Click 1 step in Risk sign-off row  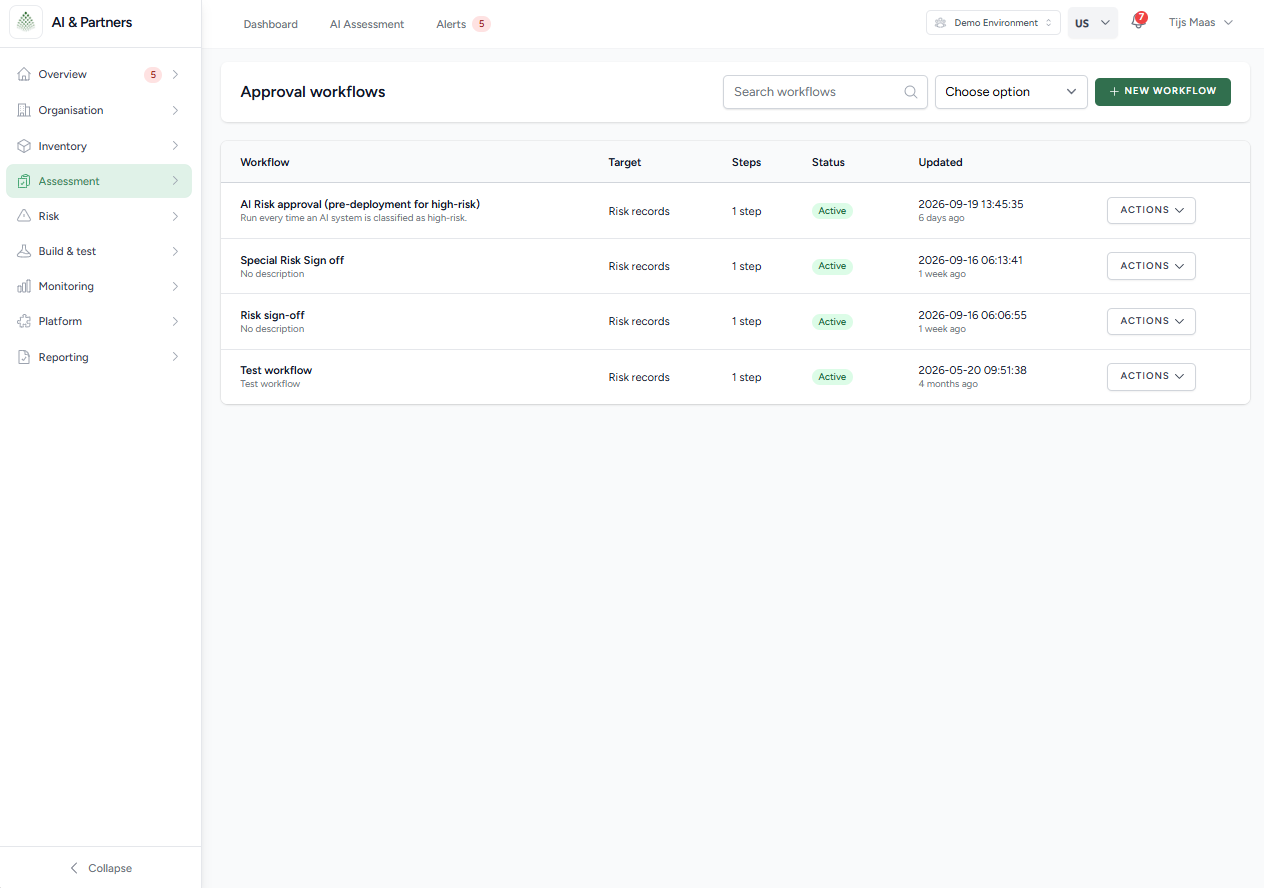[746, 321]
